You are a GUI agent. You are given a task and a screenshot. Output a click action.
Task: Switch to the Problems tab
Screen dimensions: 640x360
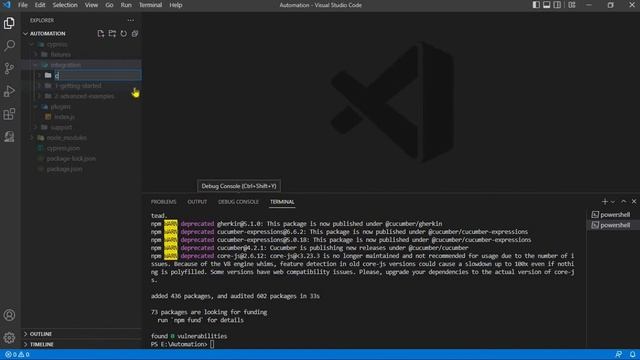(x=164, y=202)
